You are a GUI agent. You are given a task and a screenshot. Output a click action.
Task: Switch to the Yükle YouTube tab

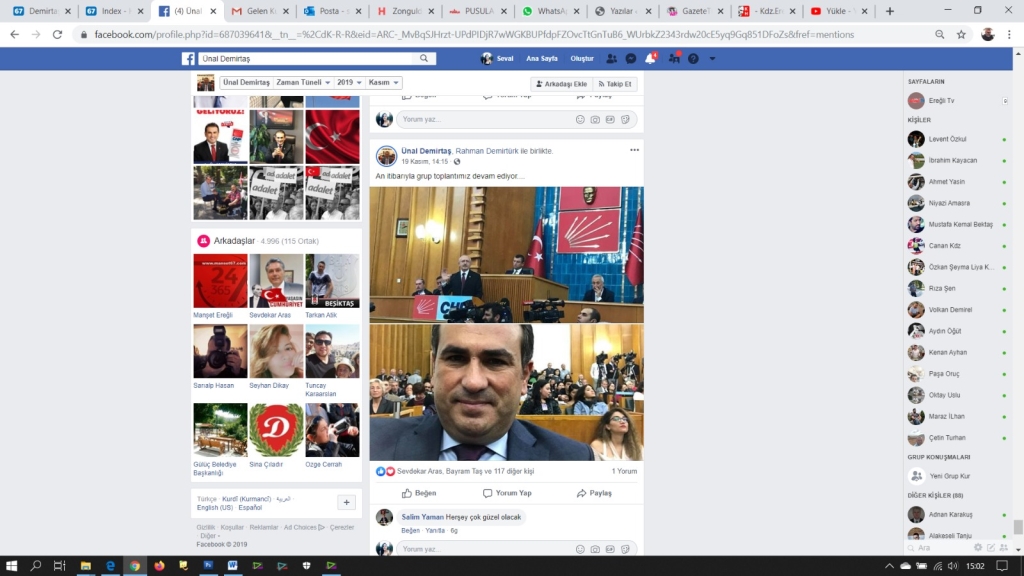[x=839, y=11]
